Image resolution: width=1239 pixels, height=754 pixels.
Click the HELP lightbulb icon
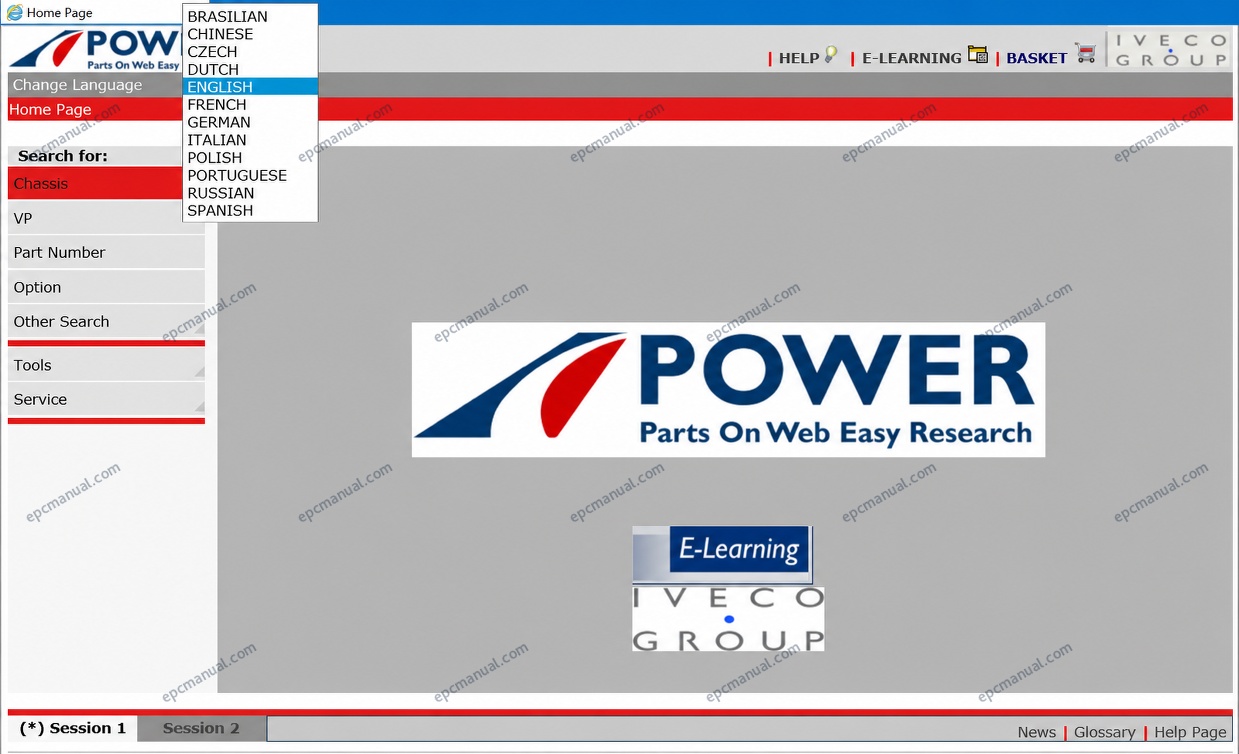pyautogui.click(x=830, y=56)
